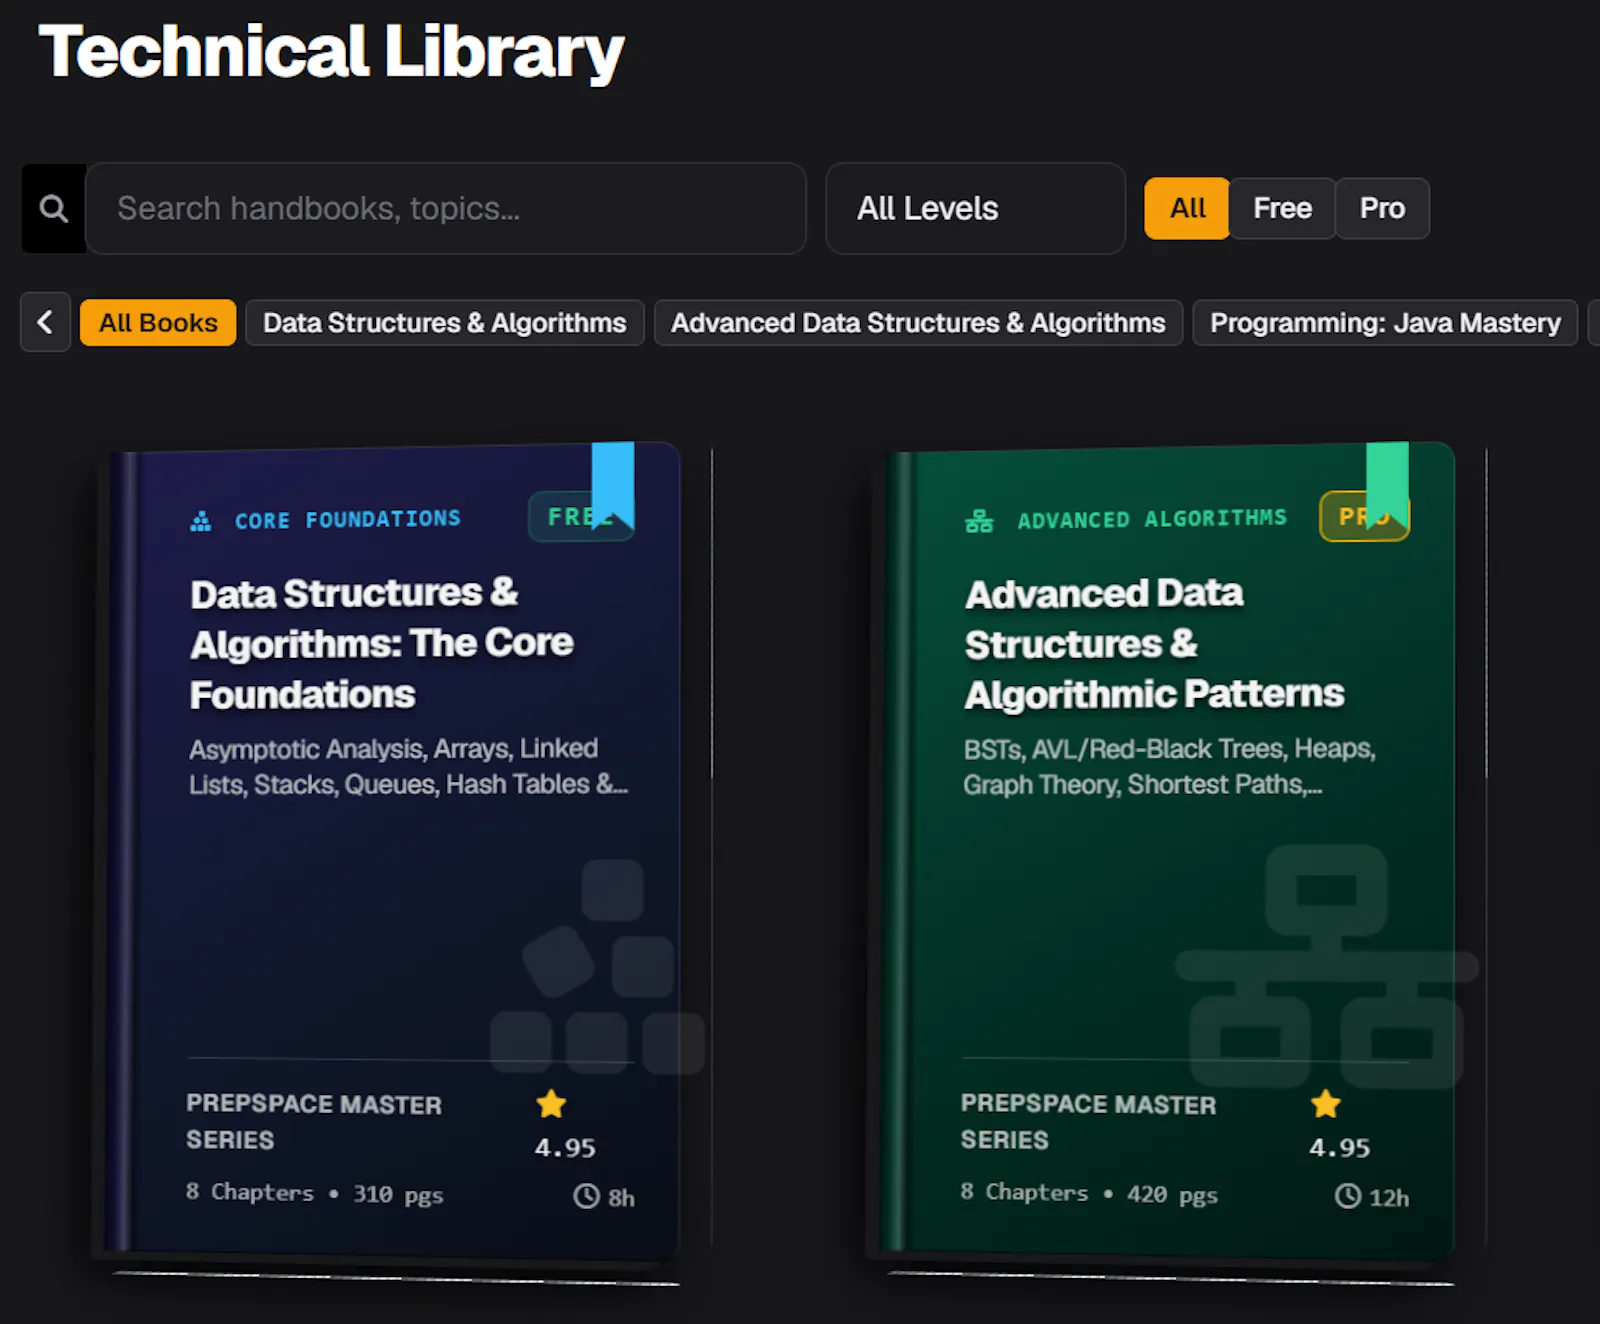Click the Asymptotic Analysis, Arrays description text

pos(408,766)
